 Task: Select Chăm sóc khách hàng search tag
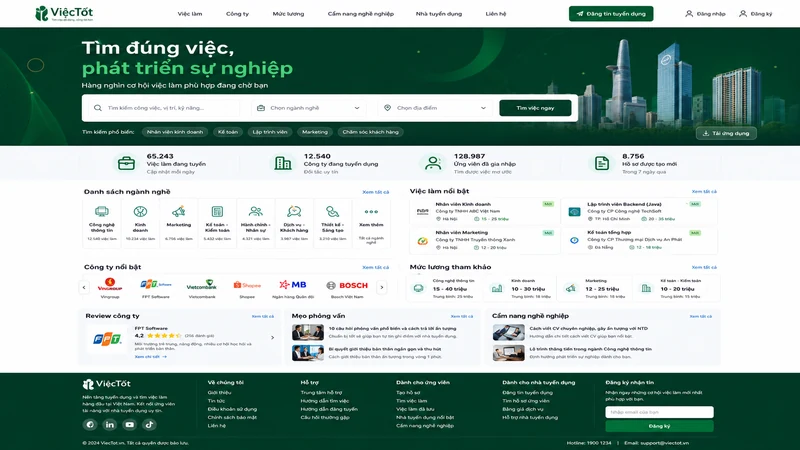(x=370, y=132)
